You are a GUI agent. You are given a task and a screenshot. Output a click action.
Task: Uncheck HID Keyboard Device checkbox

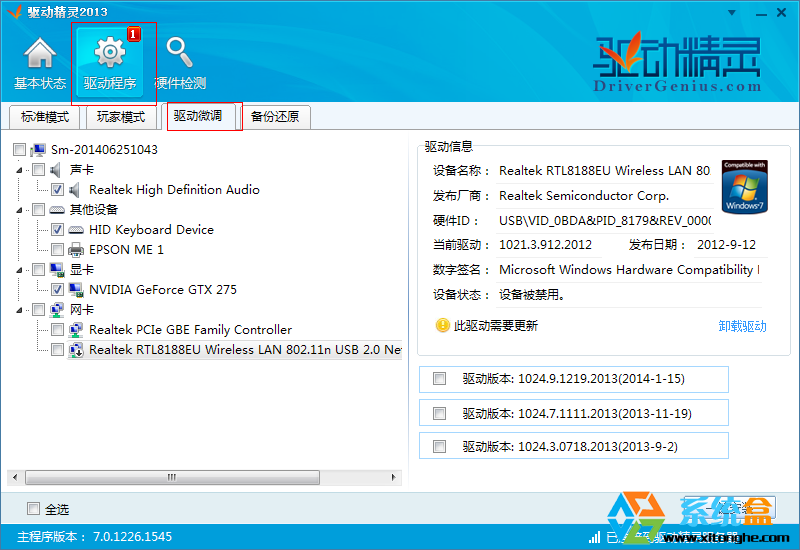pyautogui.click(x=57, y=230)
